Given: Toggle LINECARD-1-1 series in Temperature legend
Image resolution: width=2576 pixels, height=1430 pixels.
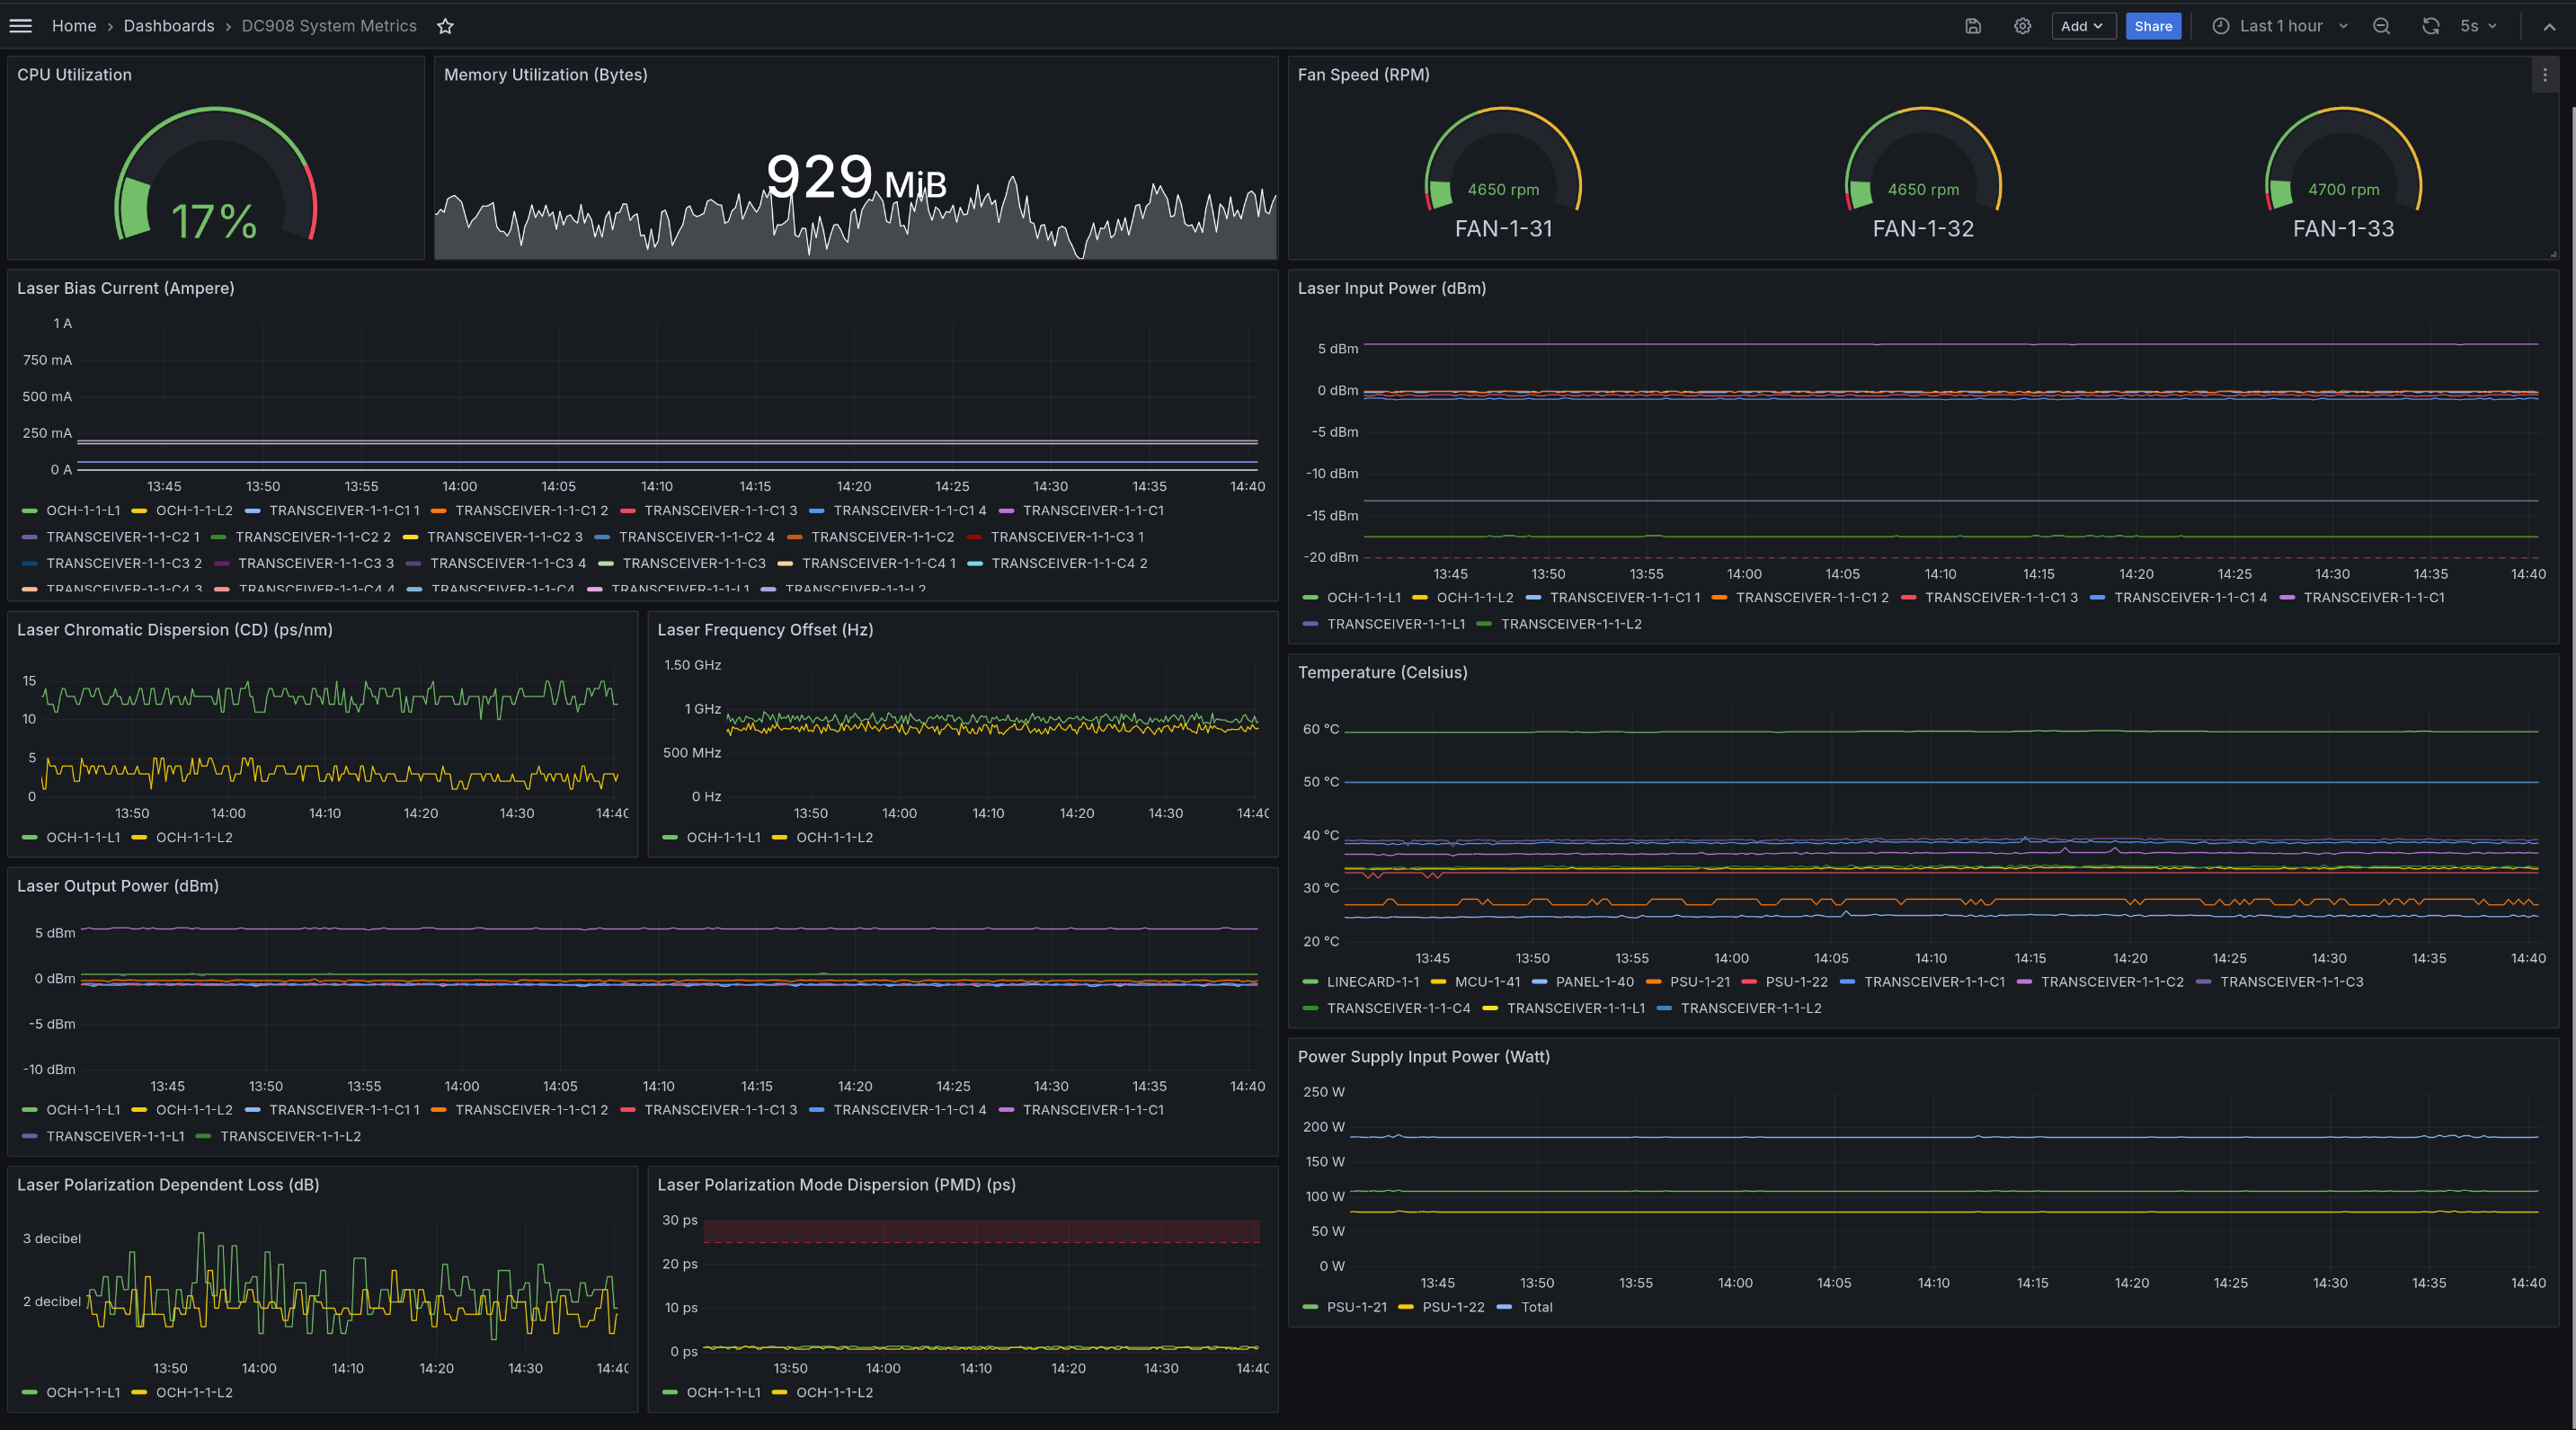Looking at the screenshot, I should tap(1372, 982).
